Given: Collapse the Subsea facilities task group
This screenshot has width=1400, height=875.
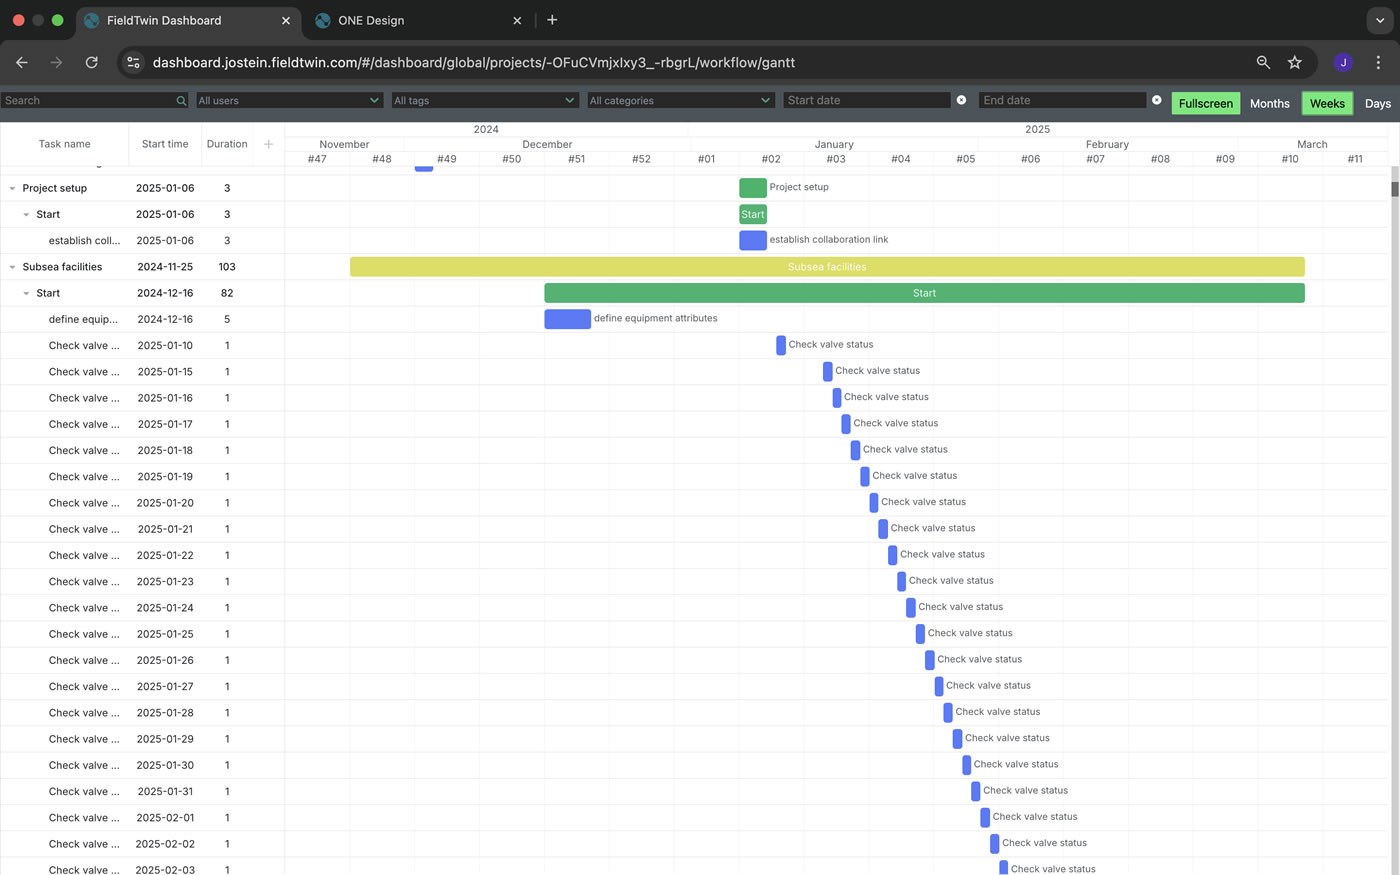Looking at the screenshot, I should coord(12,267).
